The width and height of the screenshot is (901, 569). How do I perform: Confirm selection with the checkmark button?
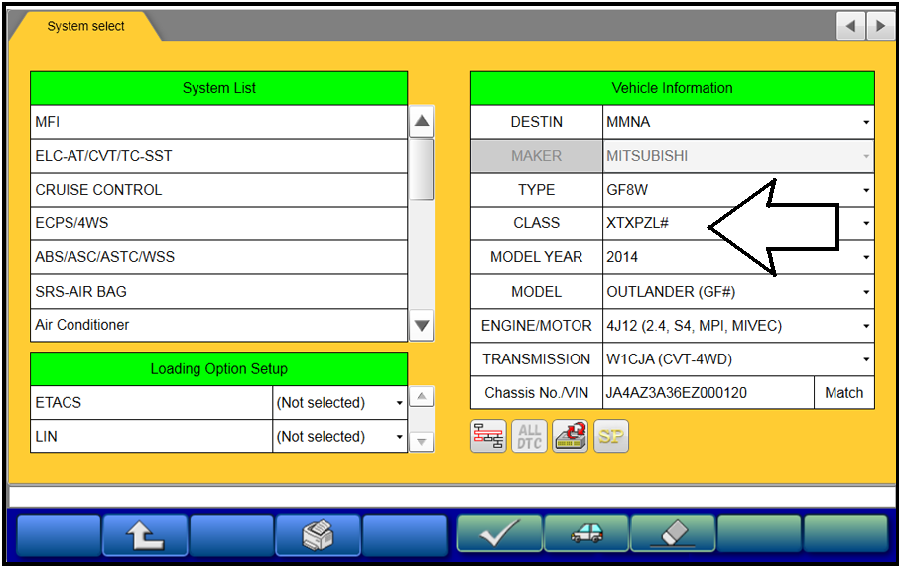coord(499,535)
